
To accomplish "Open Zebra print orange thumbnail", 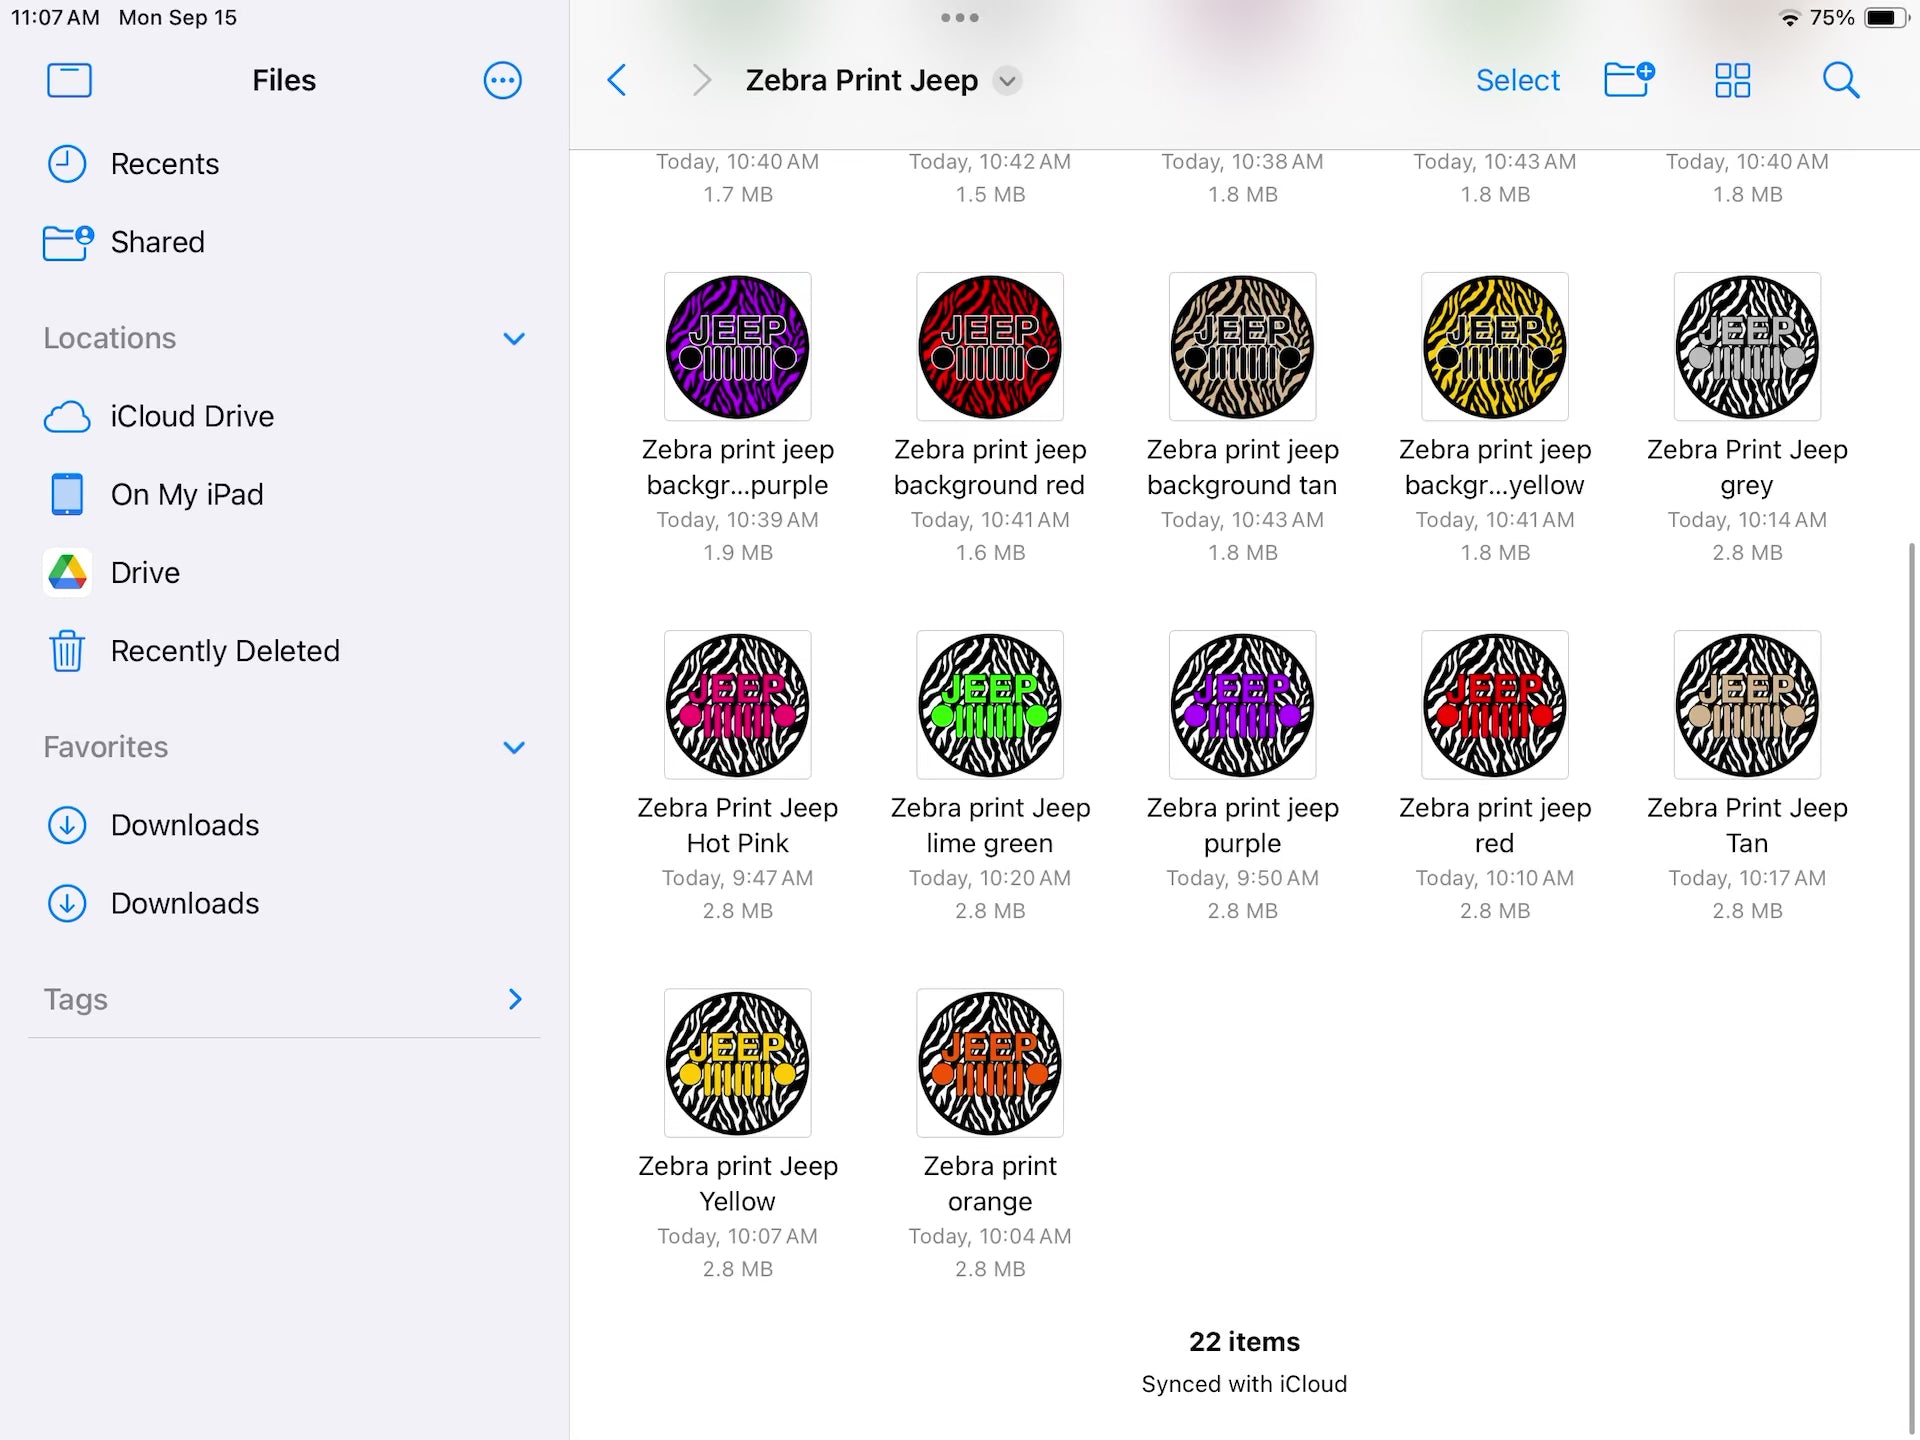I will [x=990, y=1063].
